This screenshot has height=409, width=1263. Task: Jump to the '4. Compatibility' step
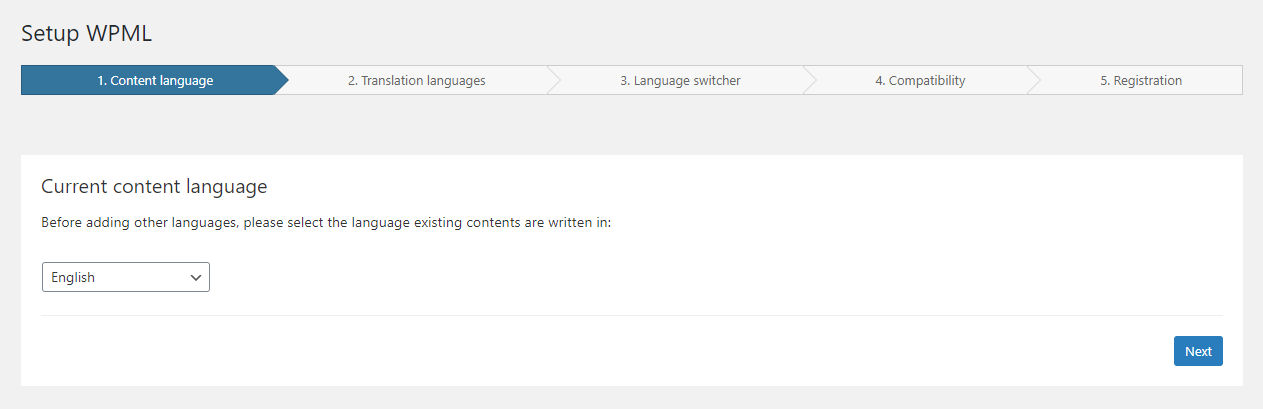click(920, 81)
